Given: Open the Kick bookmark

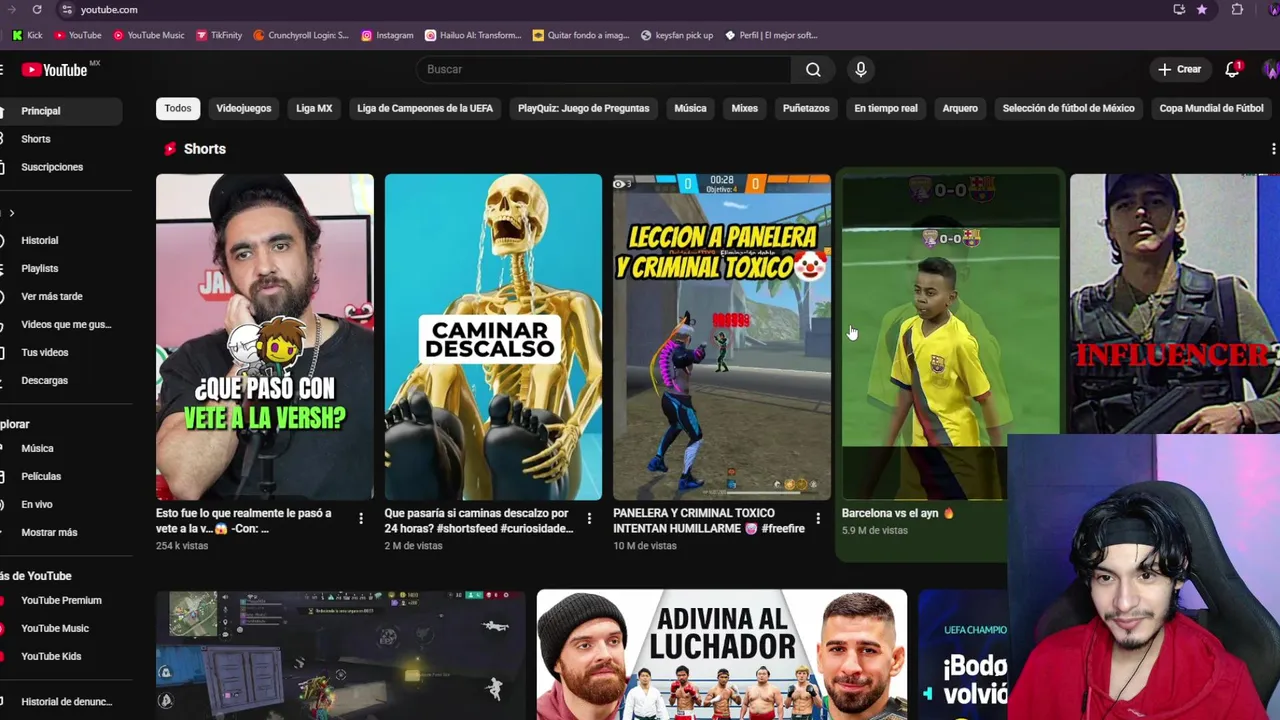Looking at the screenshot, I should 28,35.
